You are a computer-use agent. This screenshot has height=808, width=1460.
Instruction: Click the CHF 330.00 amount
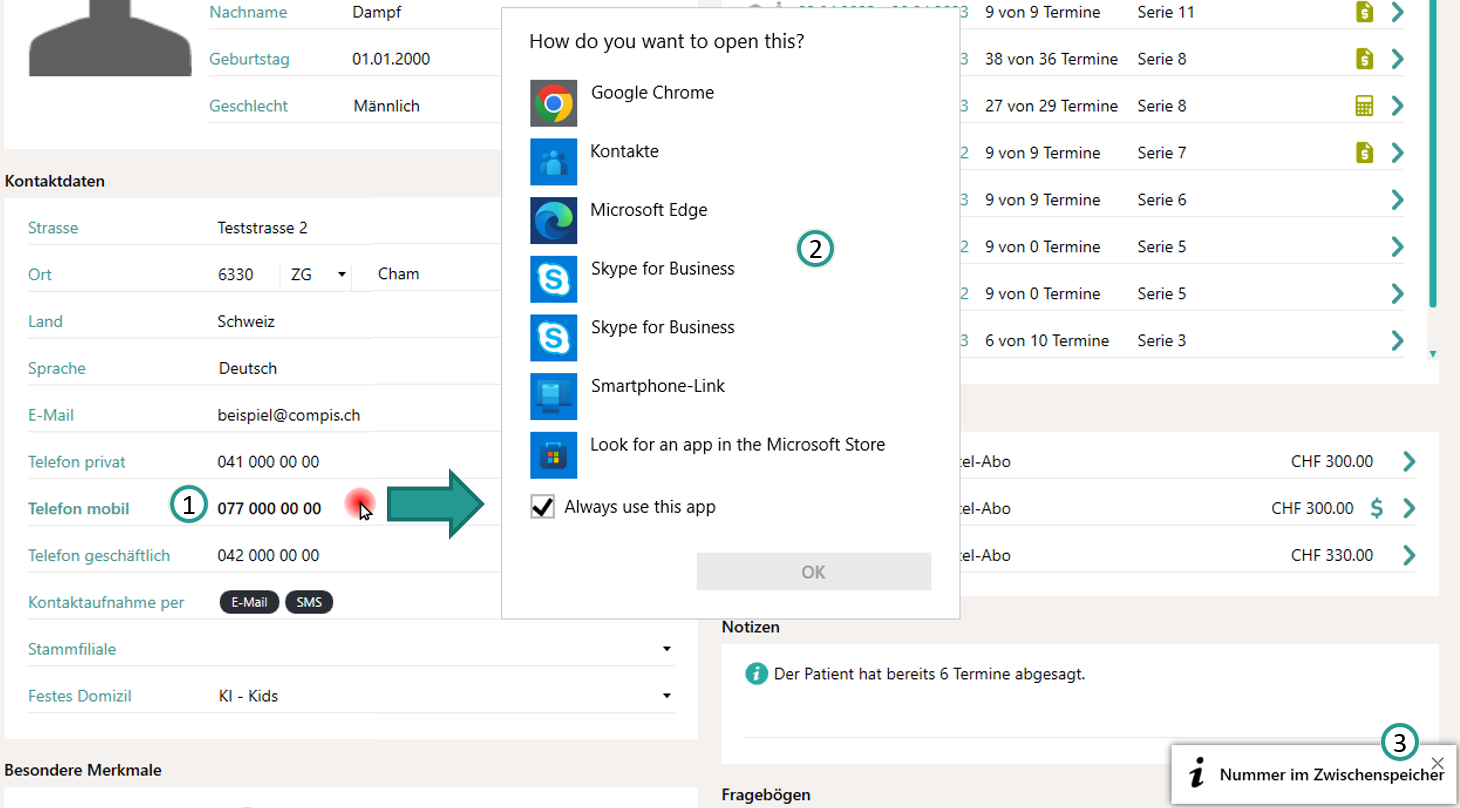coord(1332,555)
